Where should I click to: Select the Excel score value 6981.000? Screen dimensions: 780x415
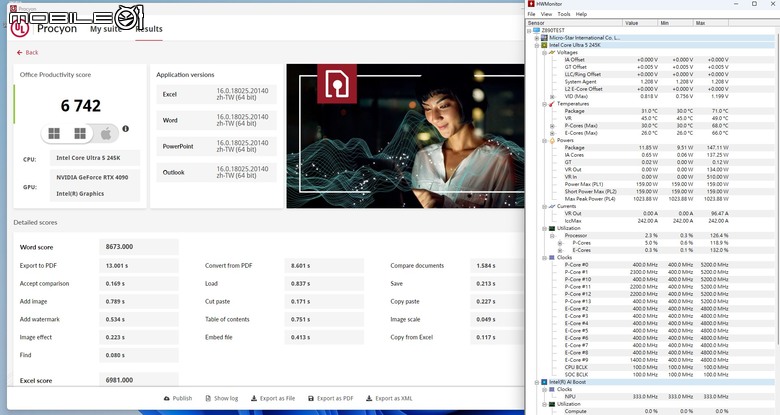tap(139, 380)
